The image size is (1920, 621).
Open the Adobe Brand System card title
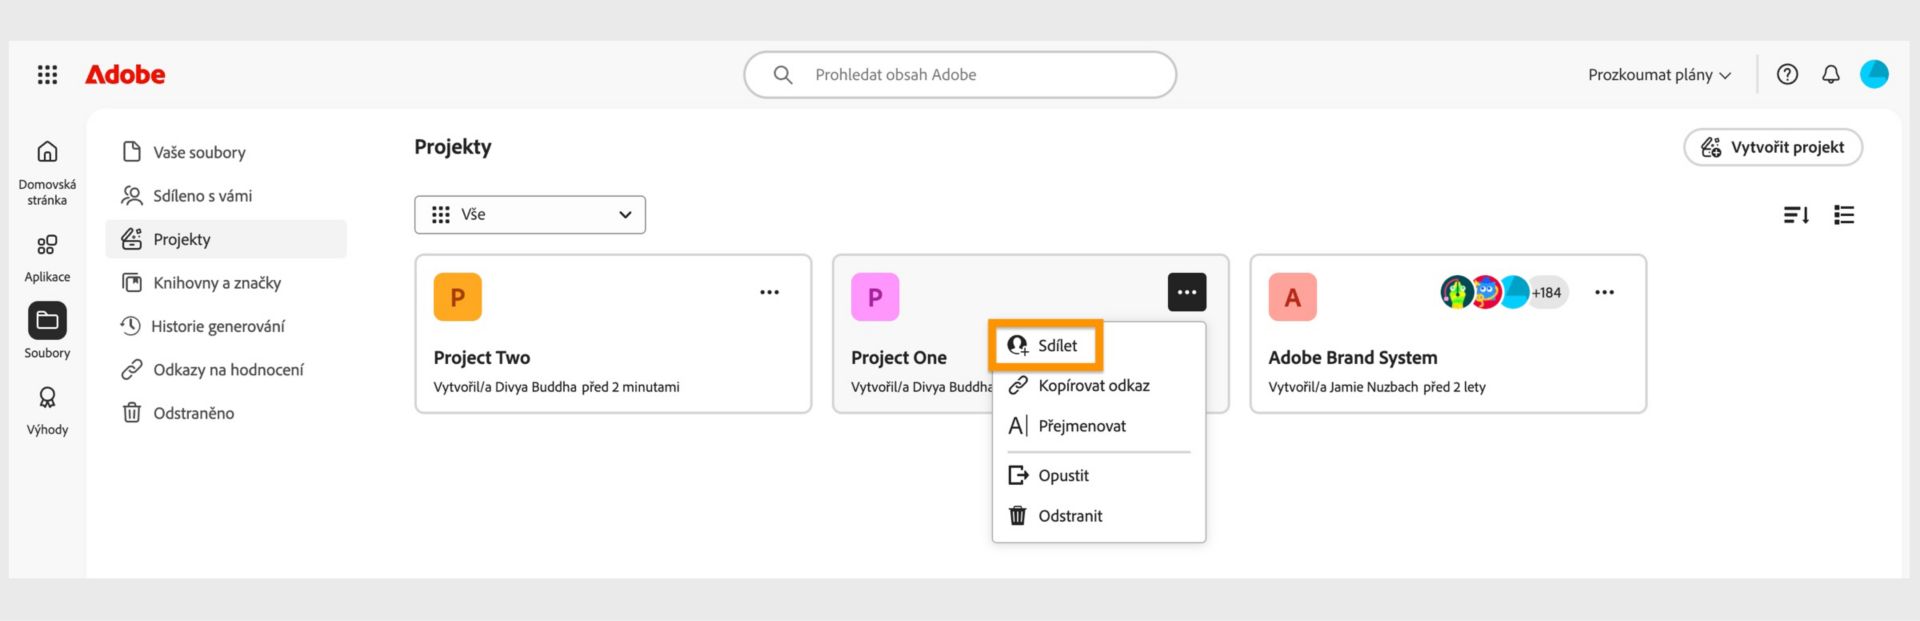pyautogui.click(x=1353, y=358)
